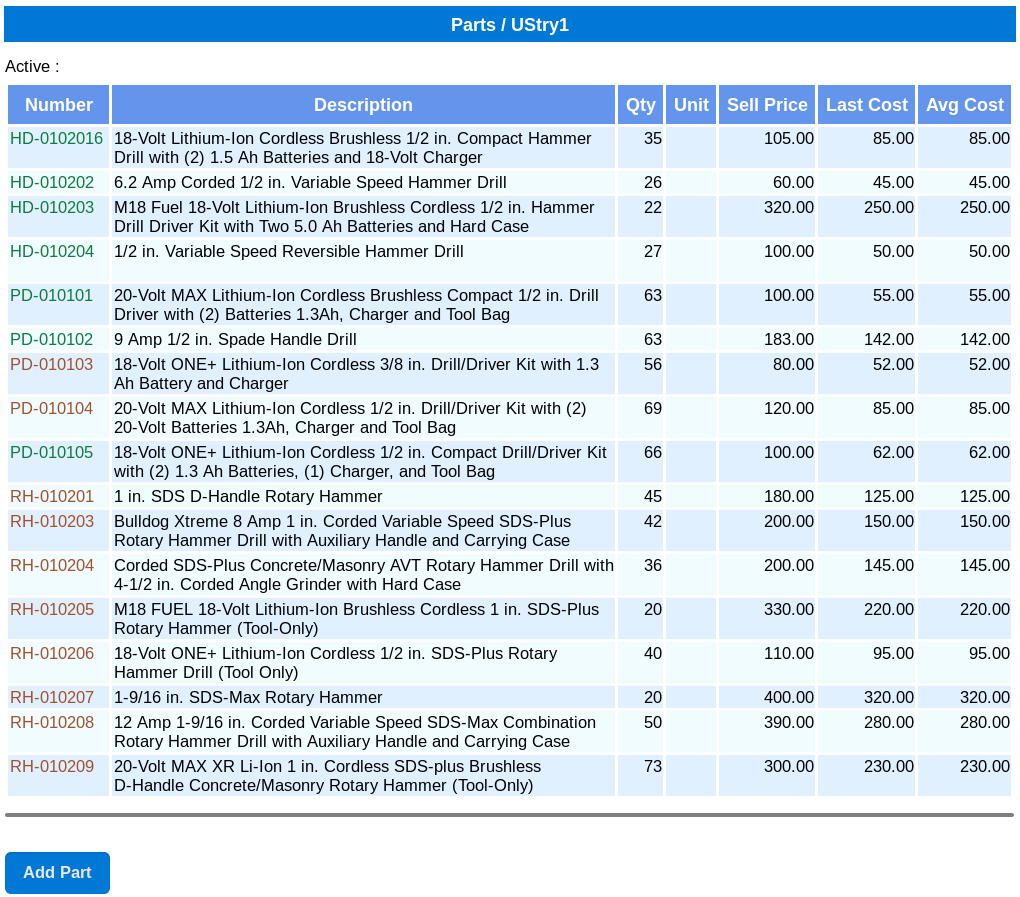Open part RH-010201

[x=52, y=496]
